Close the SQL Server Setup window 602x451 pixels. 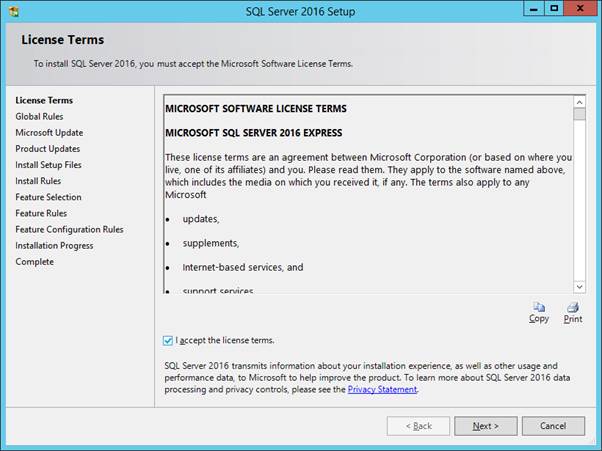pos(580,8)
